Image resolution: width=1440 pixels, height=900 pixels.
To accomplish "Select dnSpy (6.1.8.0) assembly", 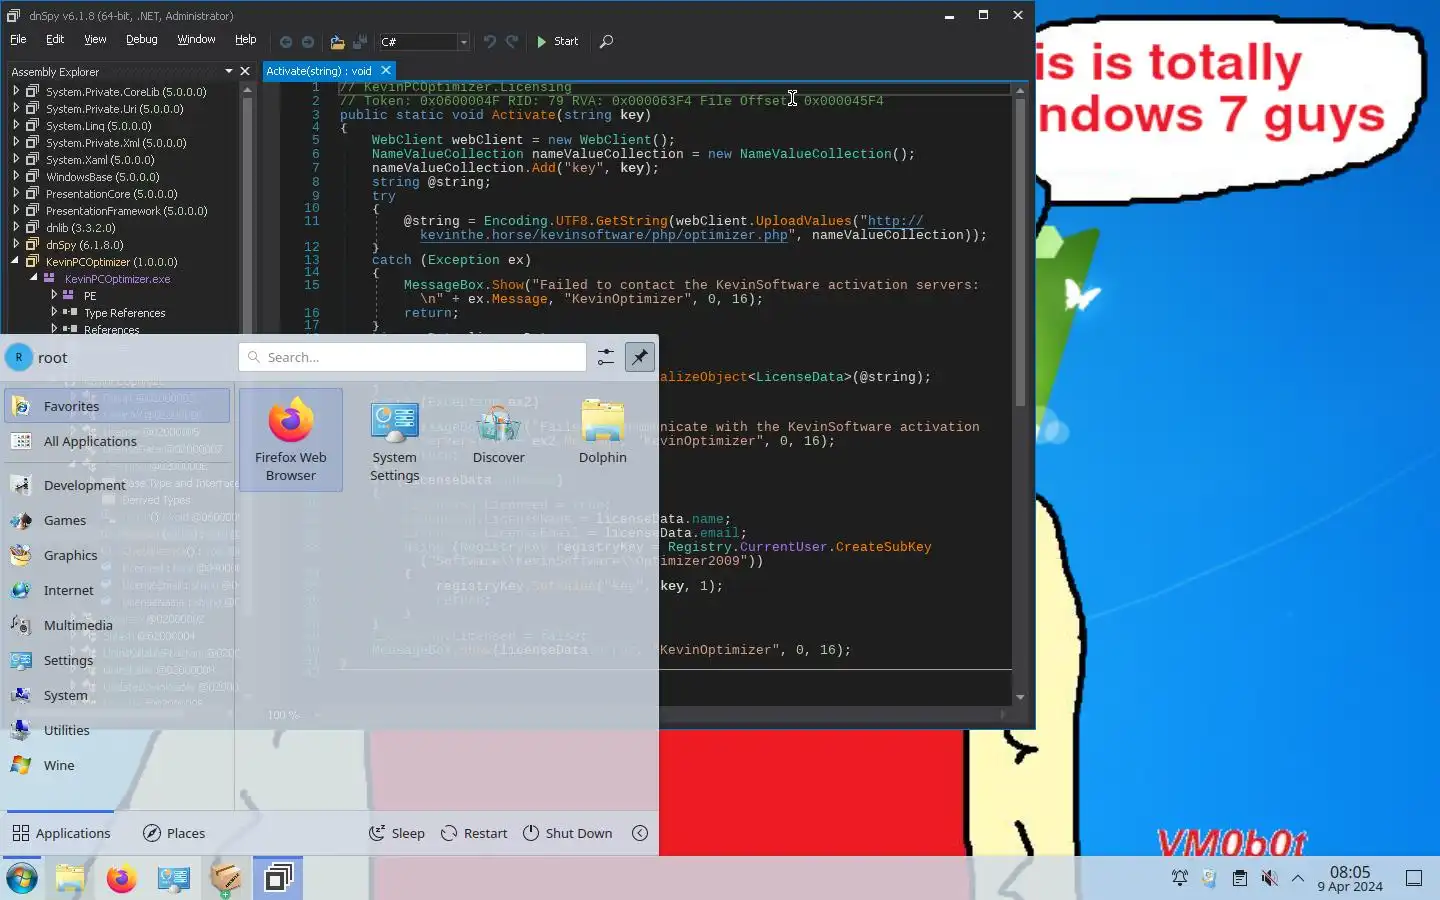I will 85,245.
